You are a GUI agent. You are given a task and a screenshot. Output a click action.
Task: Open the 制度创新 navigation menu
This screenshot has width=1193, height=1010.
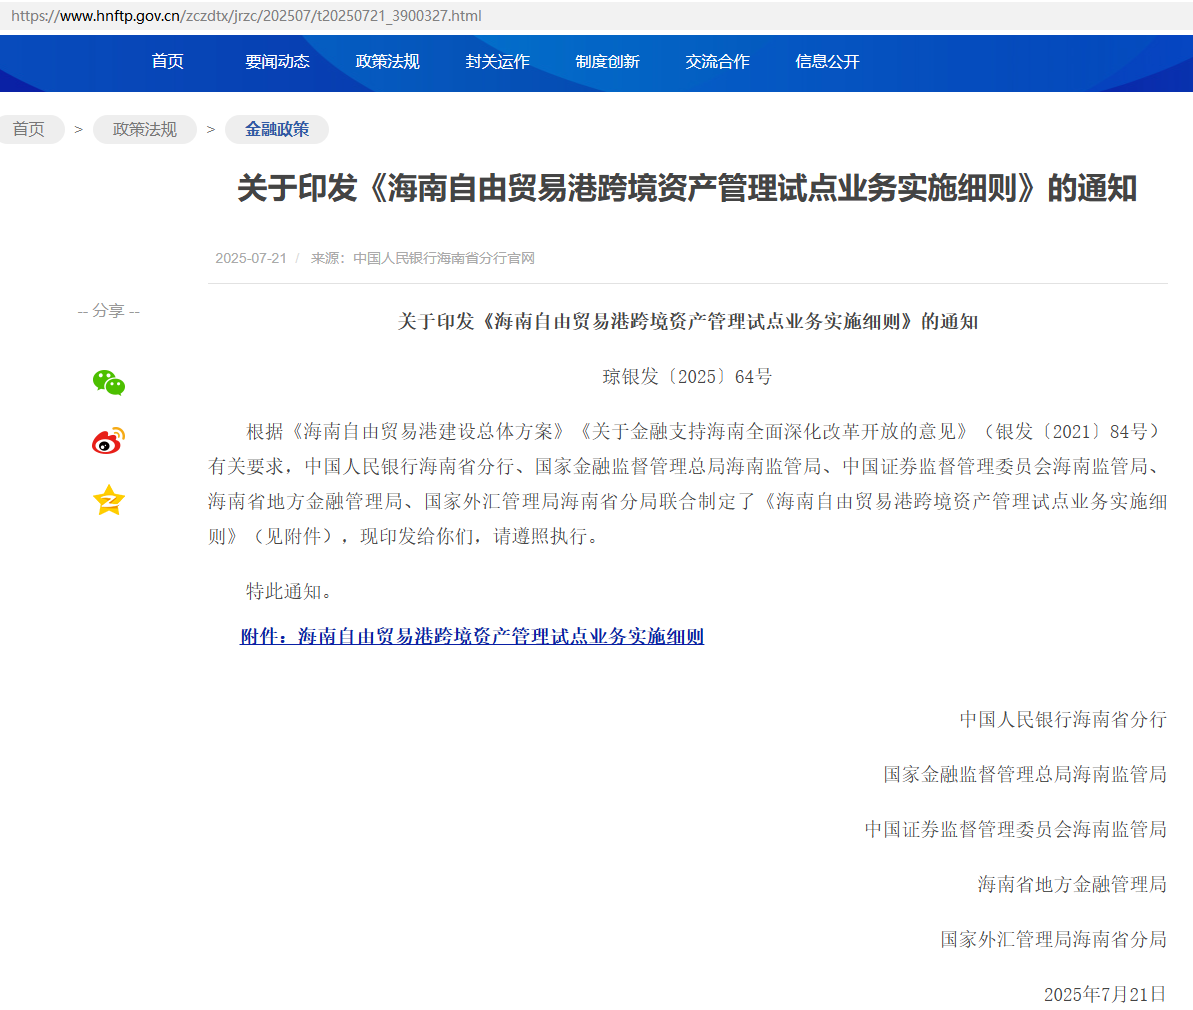[x=607, y=62]
